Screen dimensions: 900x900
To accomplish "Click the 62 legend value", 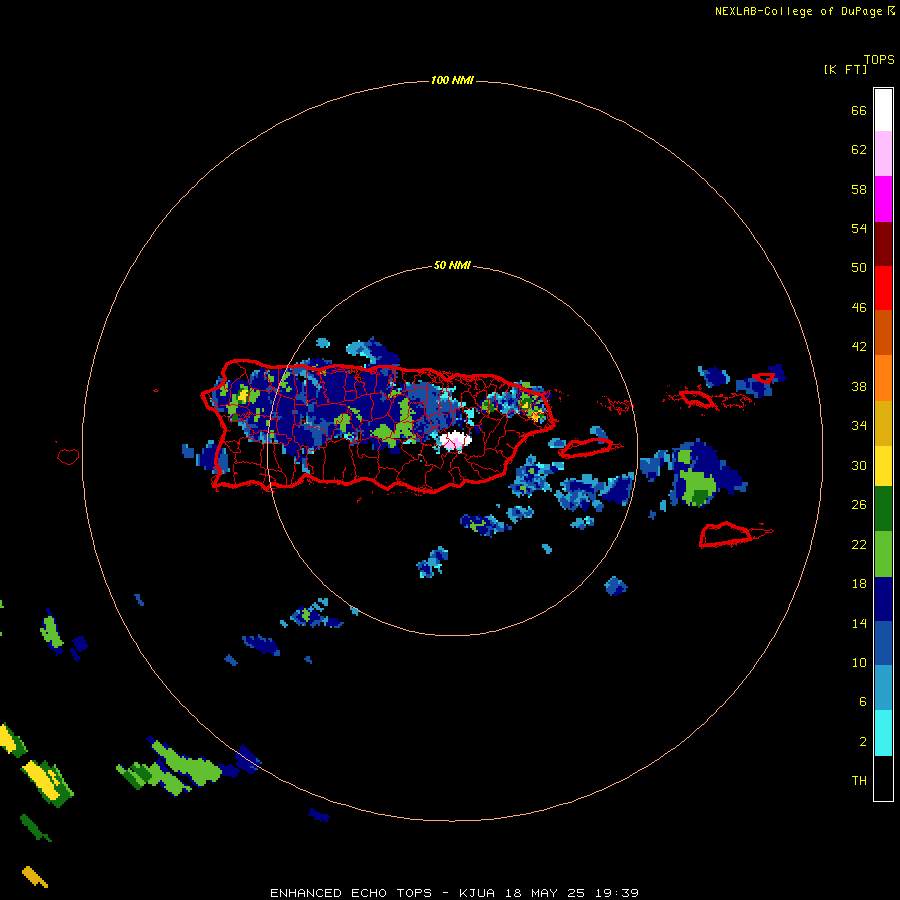I will tap(859, 149).
